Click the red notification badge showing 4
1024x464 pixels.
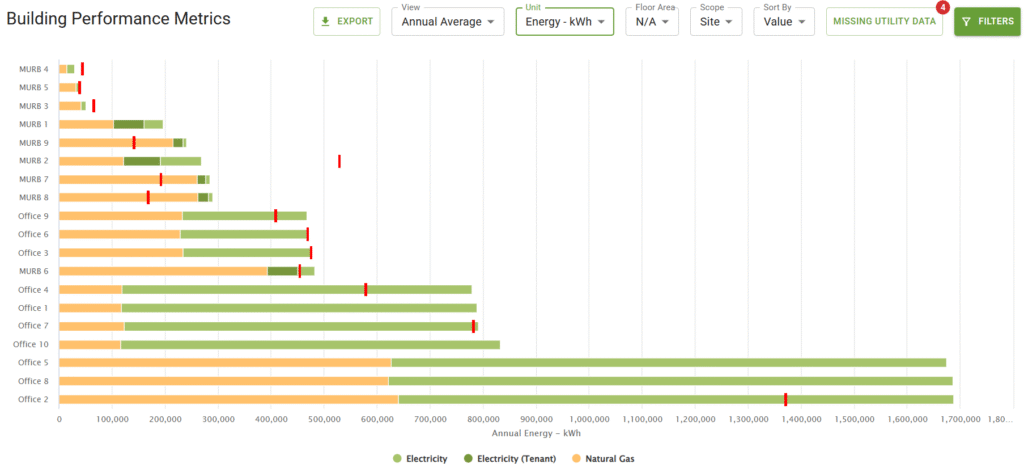point(941,8)
